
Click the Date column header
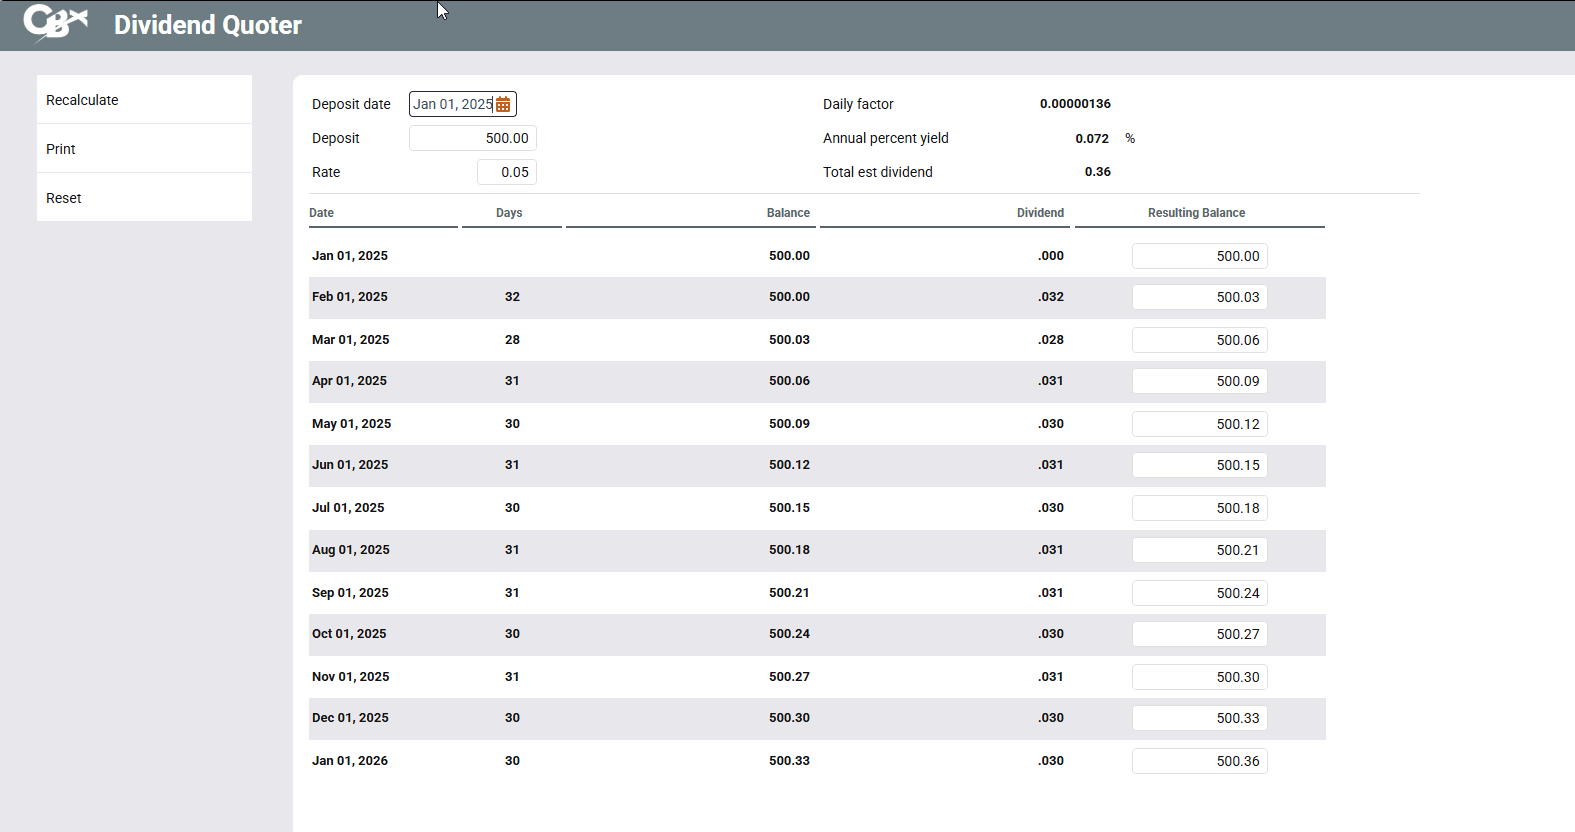[322, 213]
